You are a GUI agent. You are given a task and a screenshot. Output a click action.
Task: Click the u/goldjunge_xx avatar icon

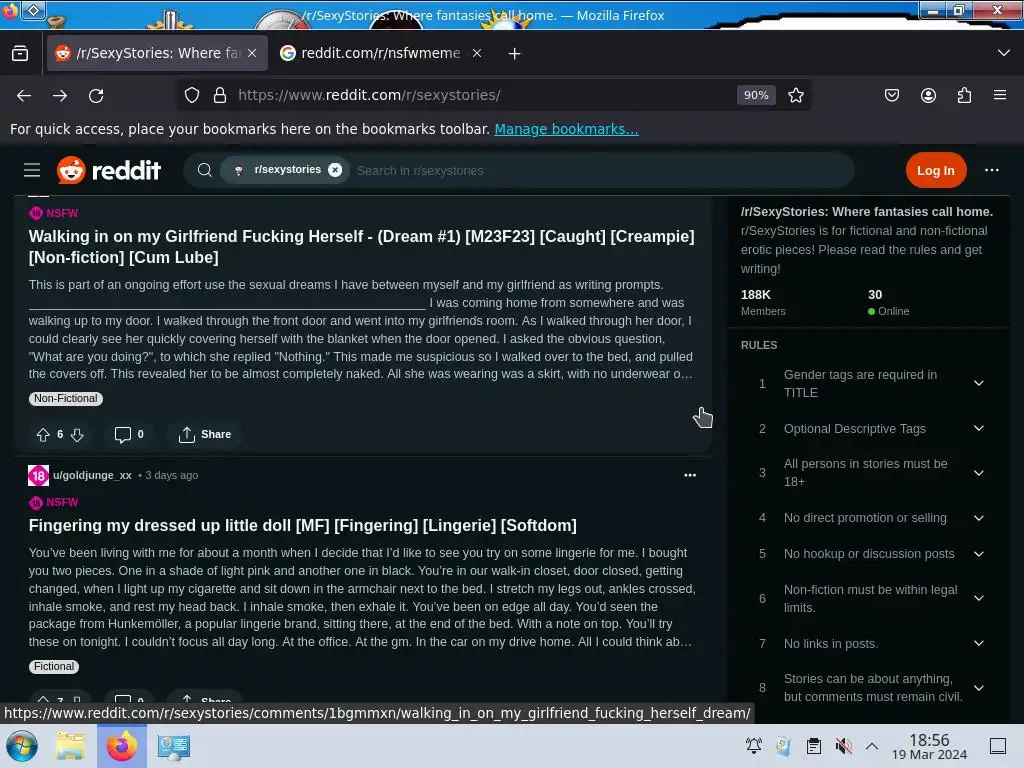(39, 475)
